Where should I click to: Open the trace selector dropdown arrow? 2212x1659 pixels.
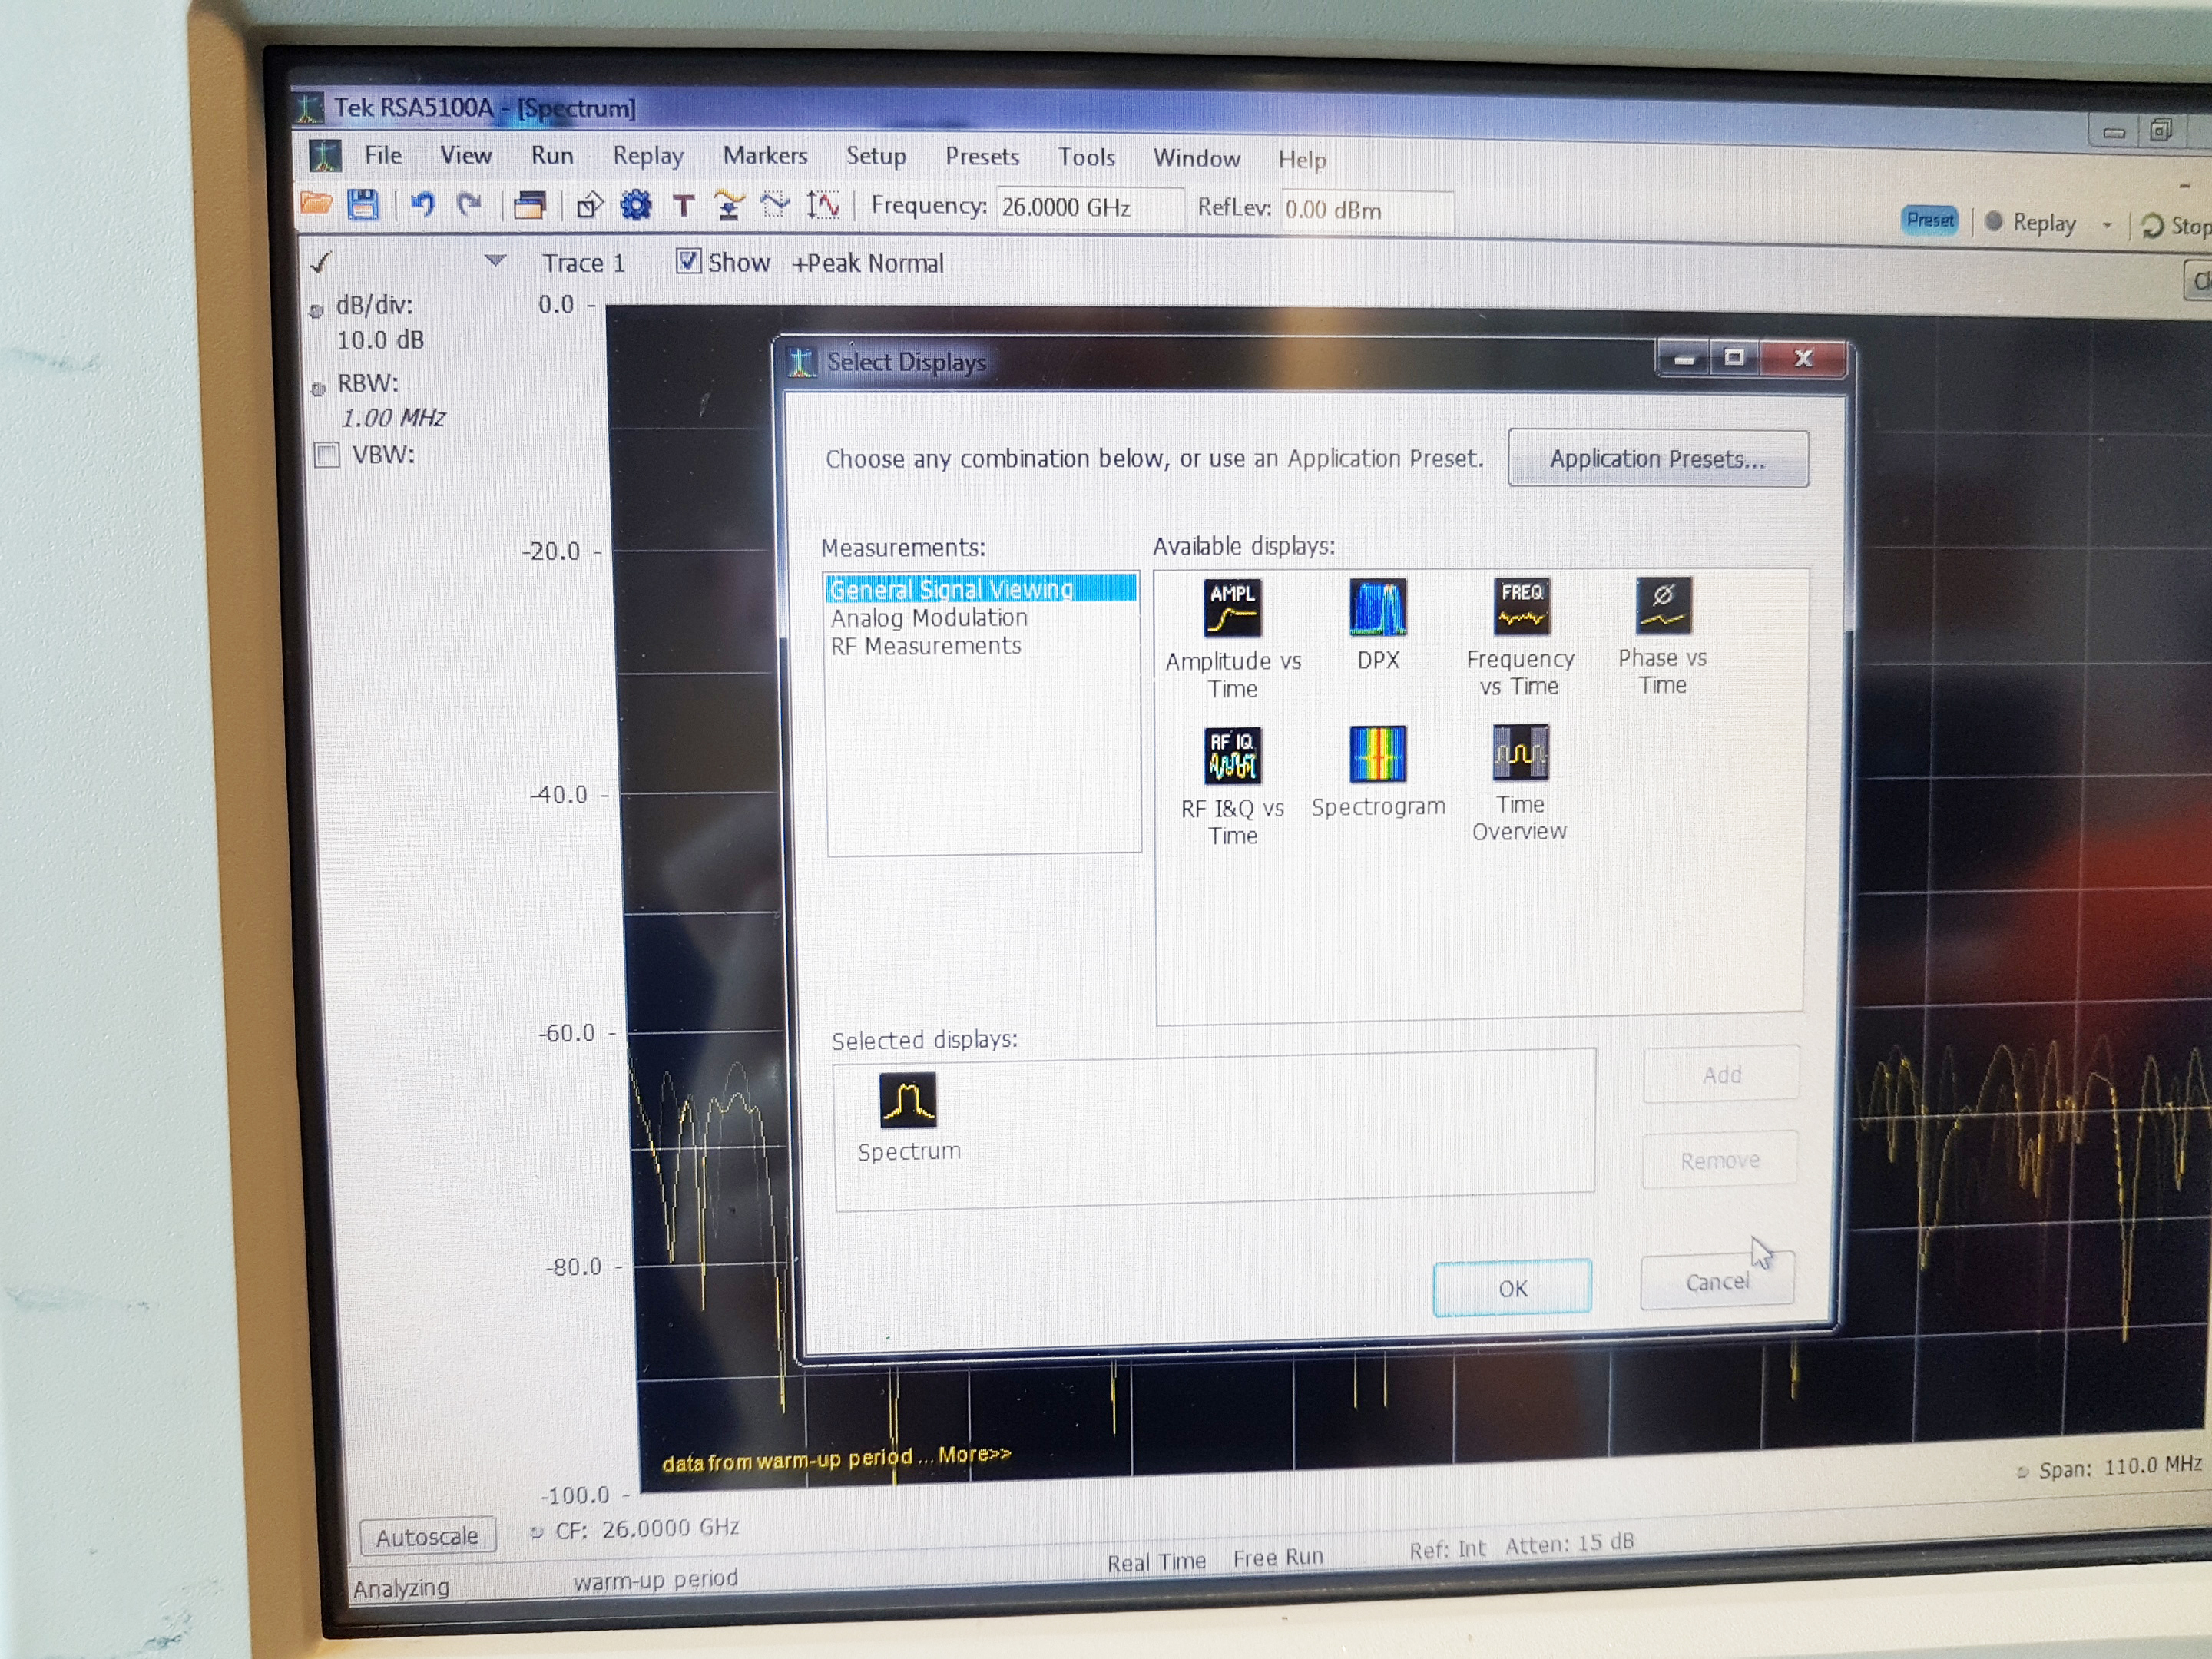click(495, 260)
